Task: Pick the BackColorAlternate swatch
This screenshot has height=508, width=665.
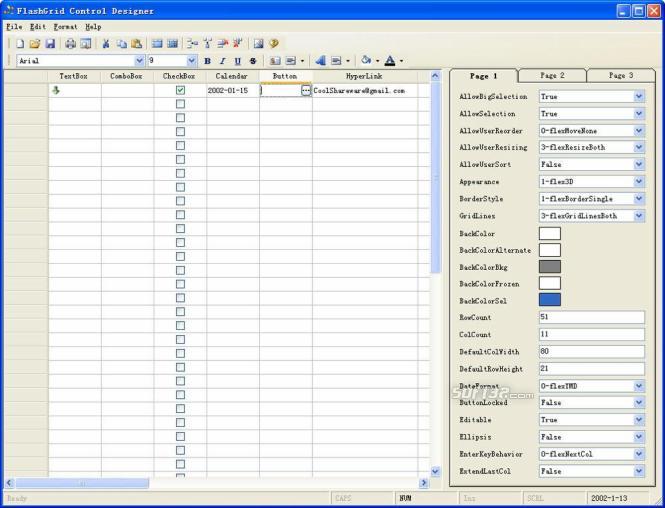Action: (x=550, y=250)
